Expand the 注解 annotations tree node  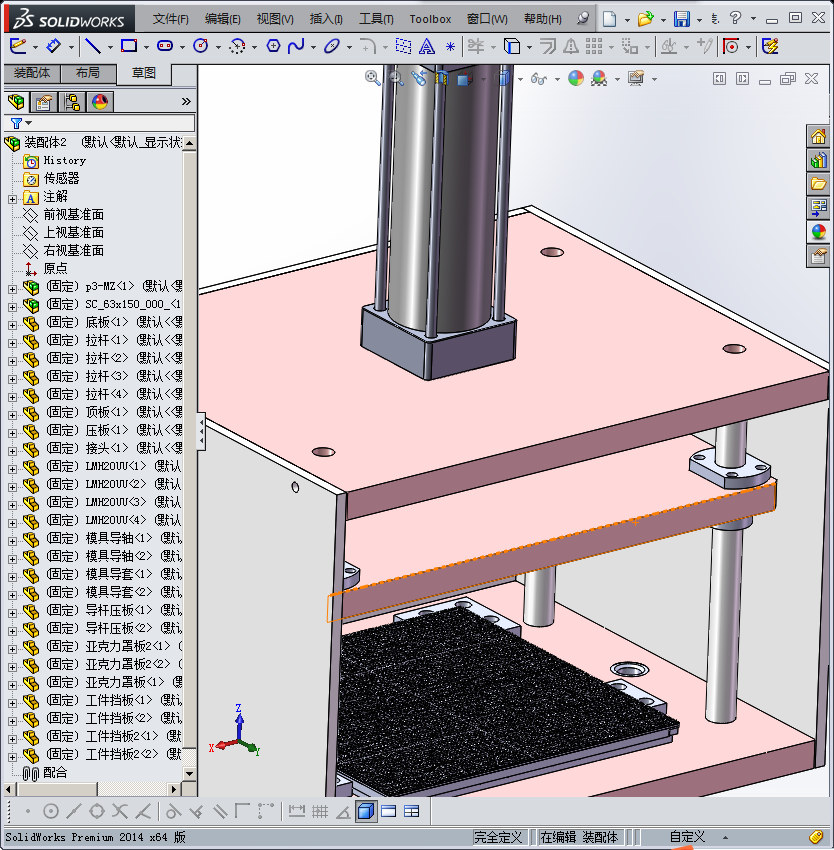12,197
